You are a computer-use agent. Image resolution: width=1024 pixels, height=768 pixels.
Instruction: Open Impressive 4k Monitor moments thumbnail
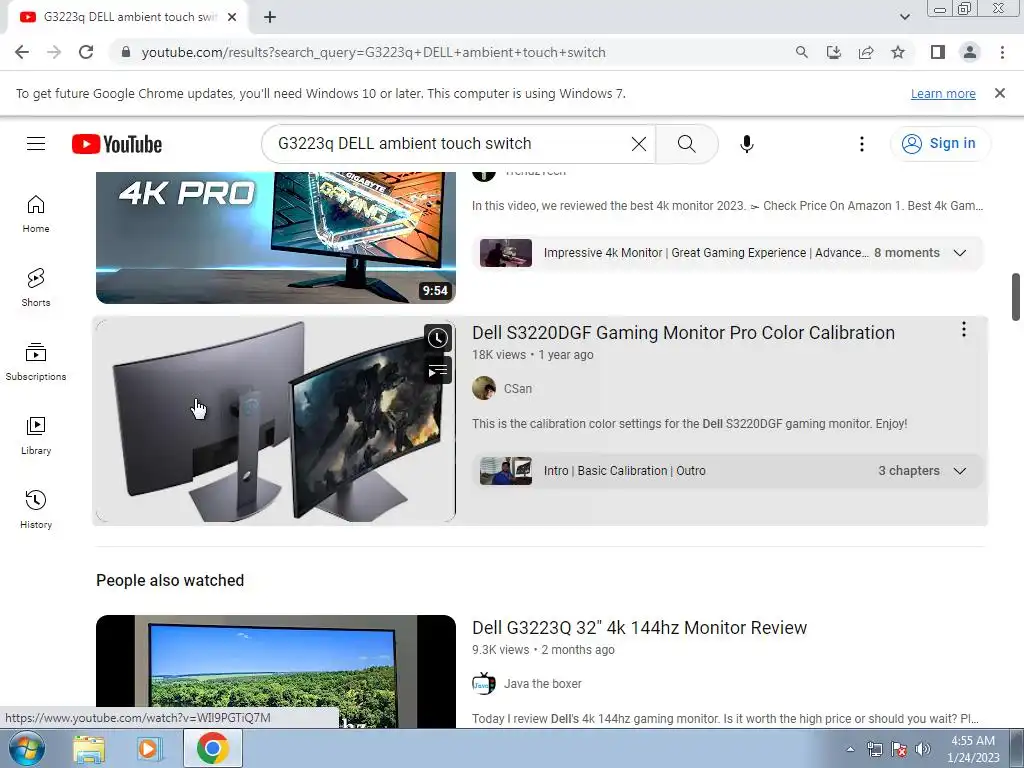coord(506,253)
